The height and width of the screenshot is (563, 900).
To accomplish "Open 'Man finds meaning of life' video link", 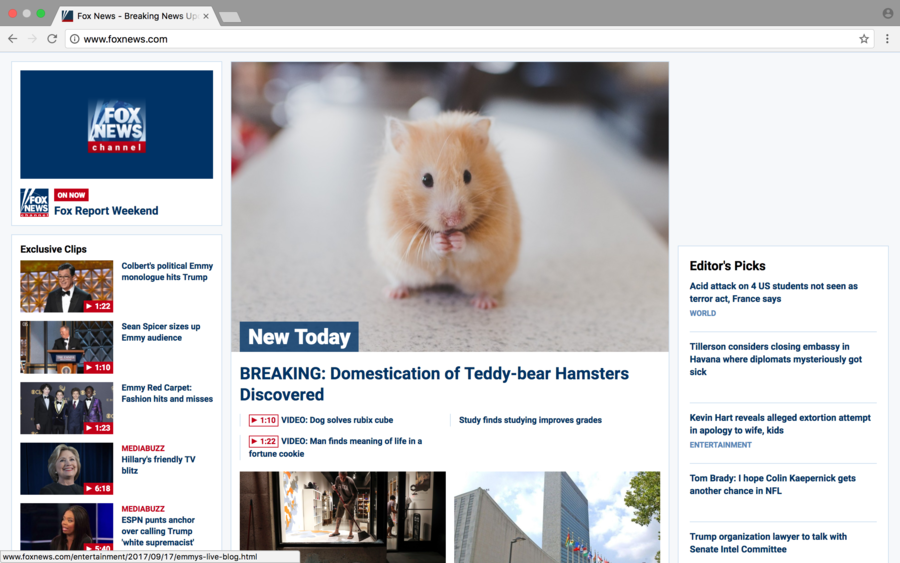I will tap(336, 448).
